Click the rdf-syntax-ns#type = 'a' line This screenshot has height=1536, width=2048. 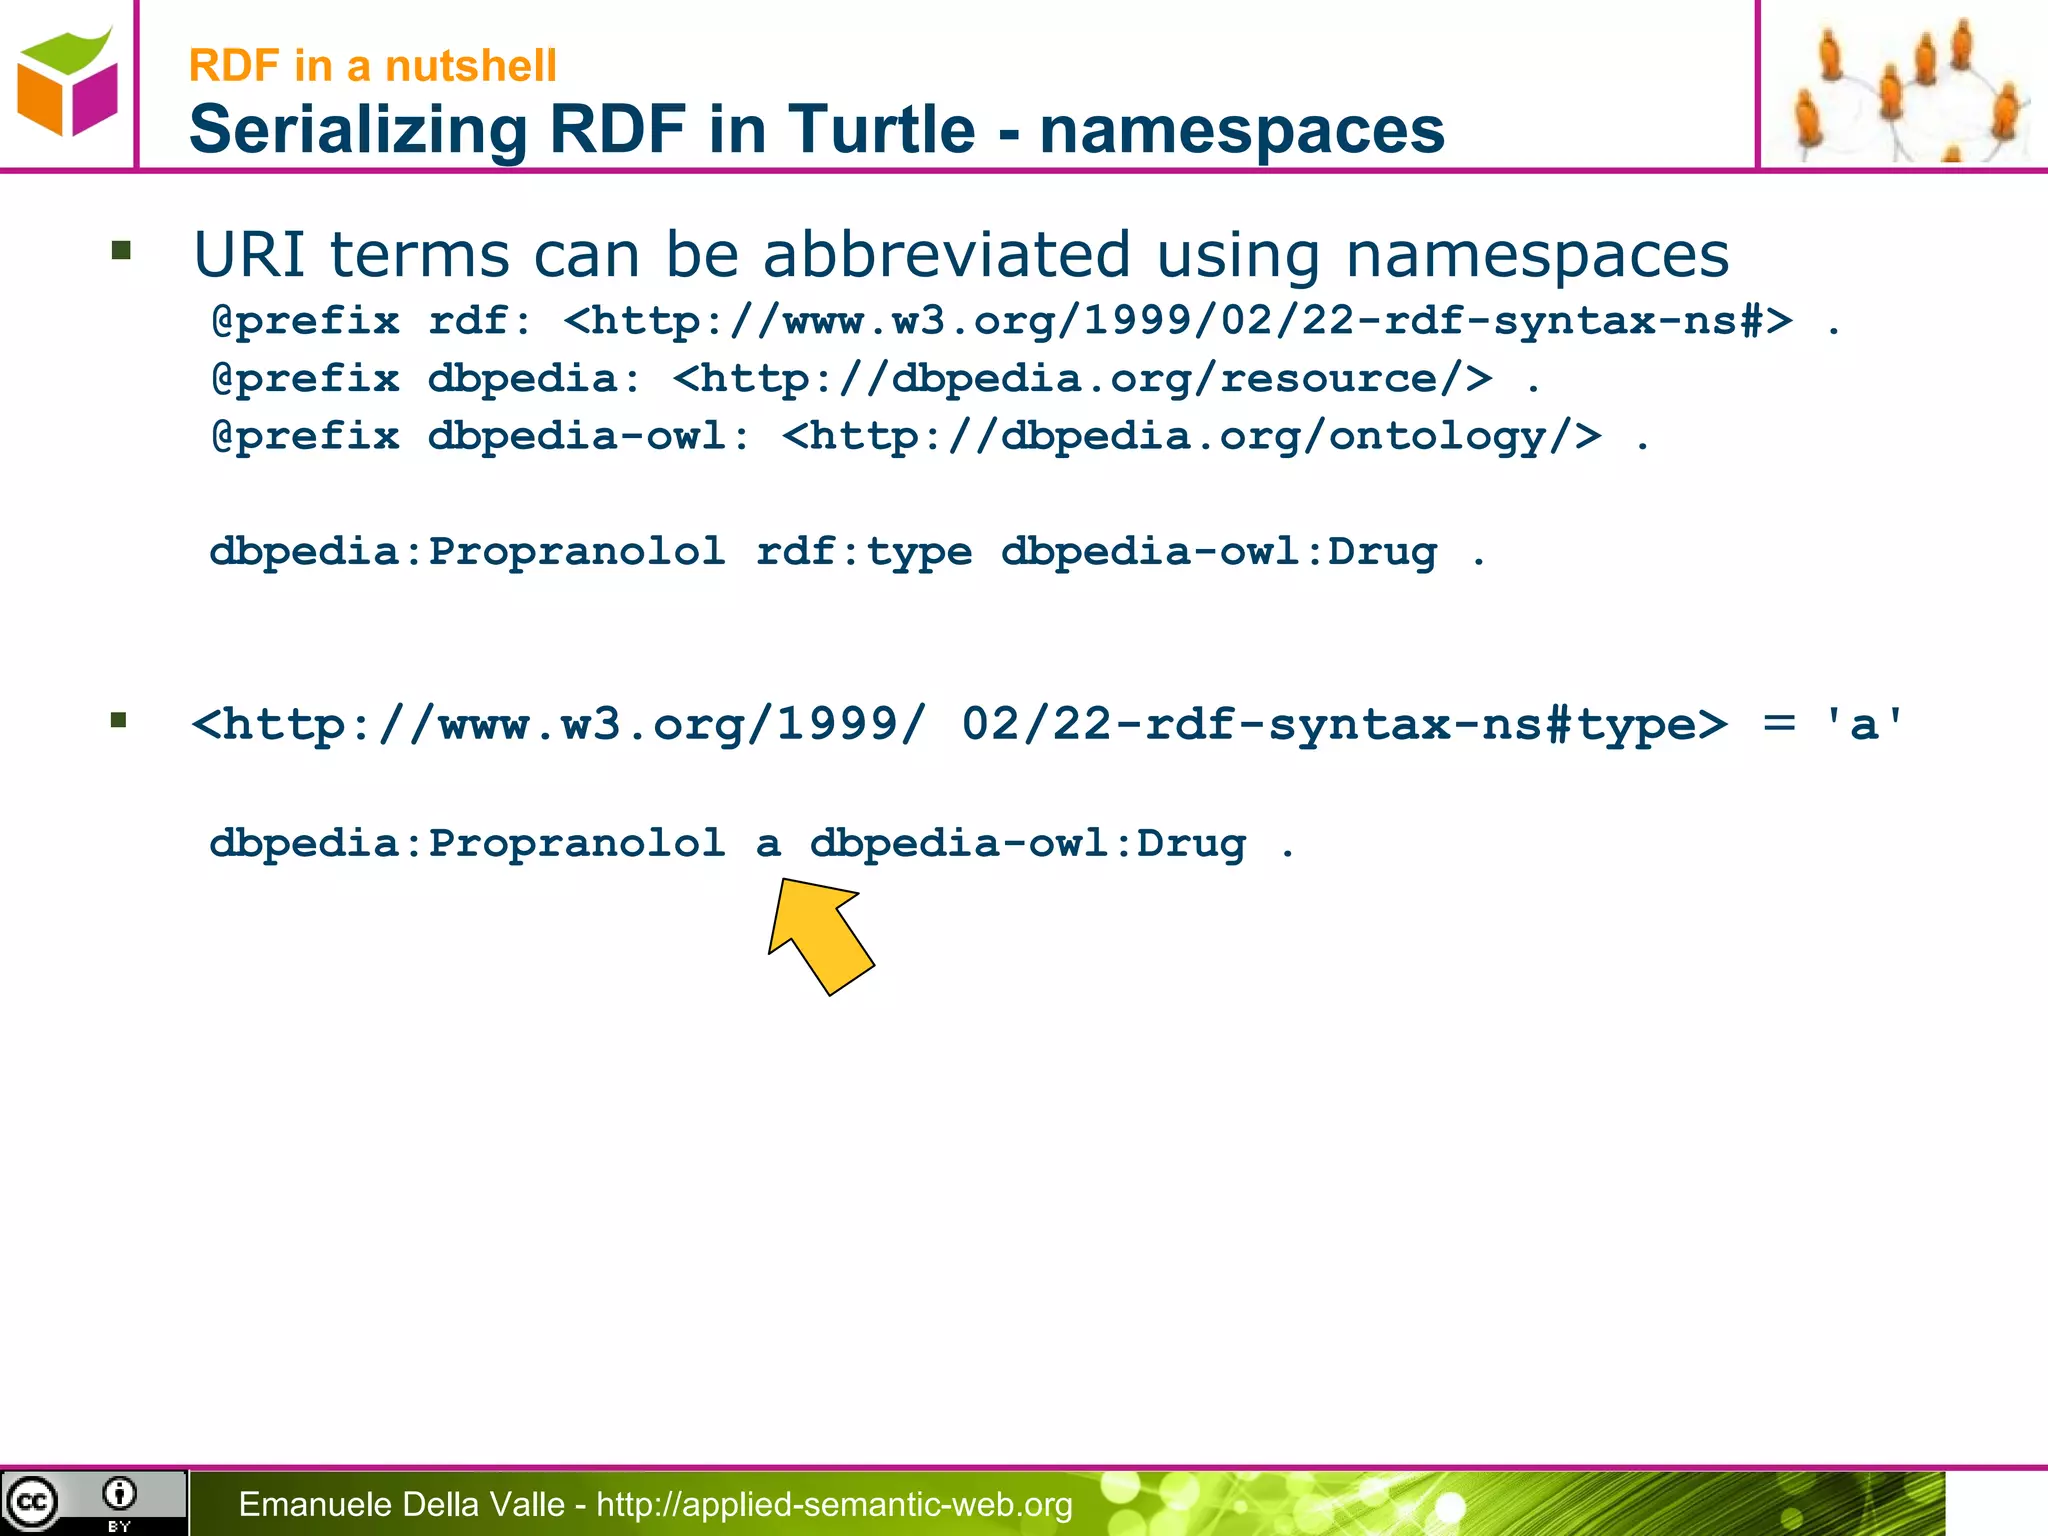click(1047, 724)
